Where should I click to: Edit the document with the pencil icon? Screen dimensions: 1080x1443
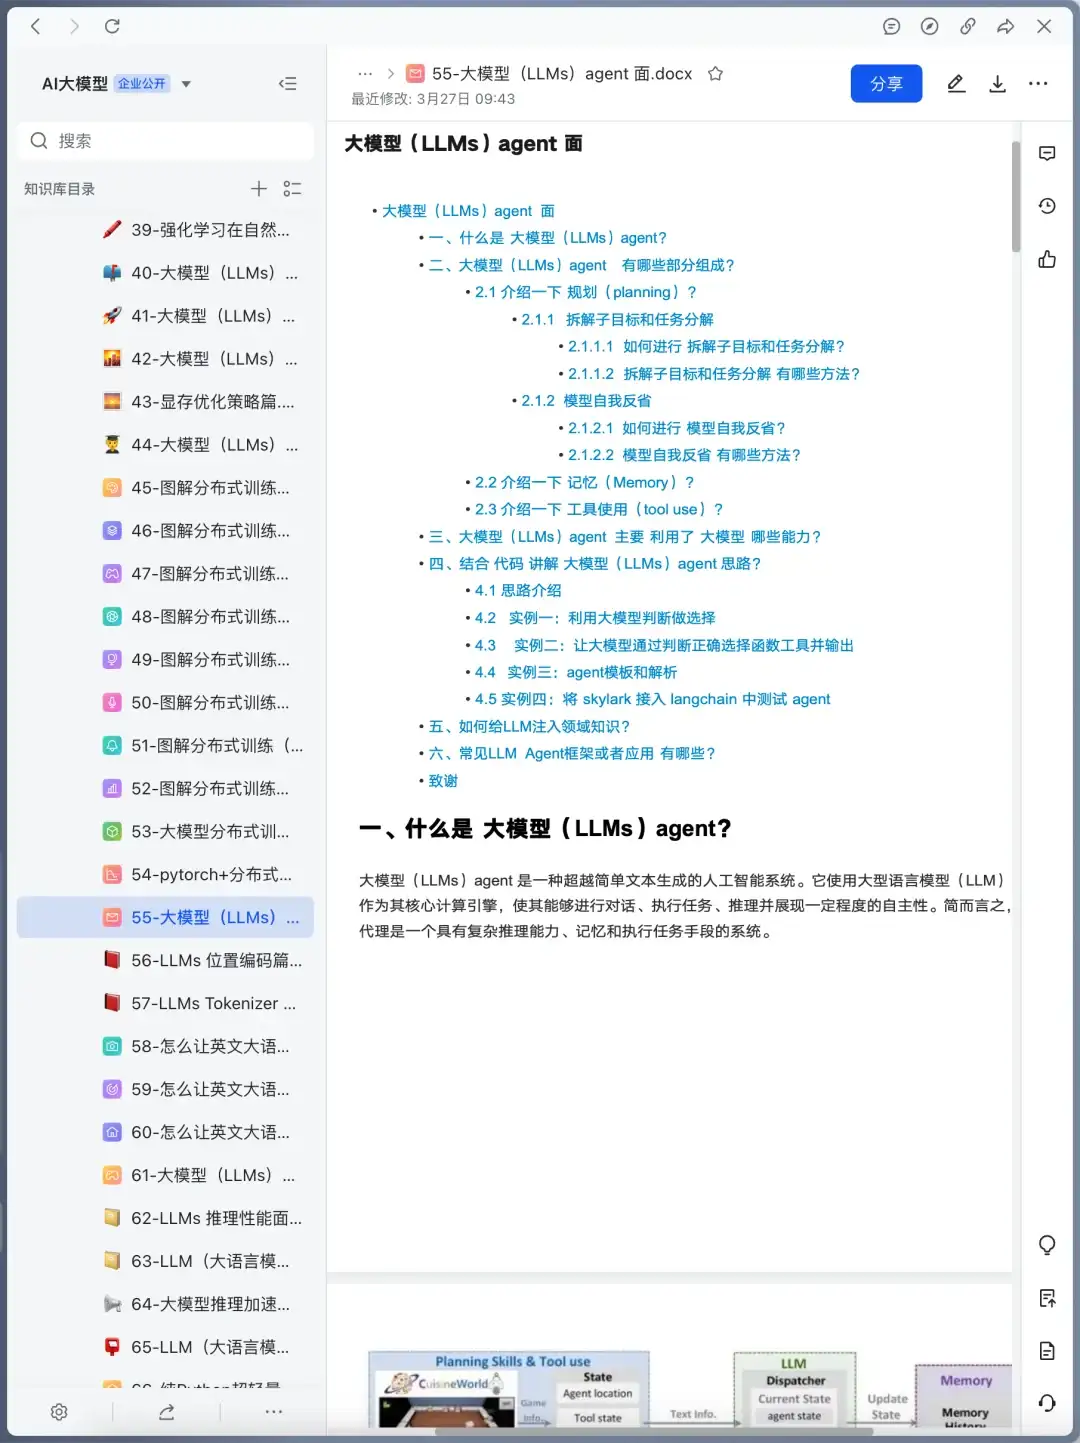coord(956,84)
